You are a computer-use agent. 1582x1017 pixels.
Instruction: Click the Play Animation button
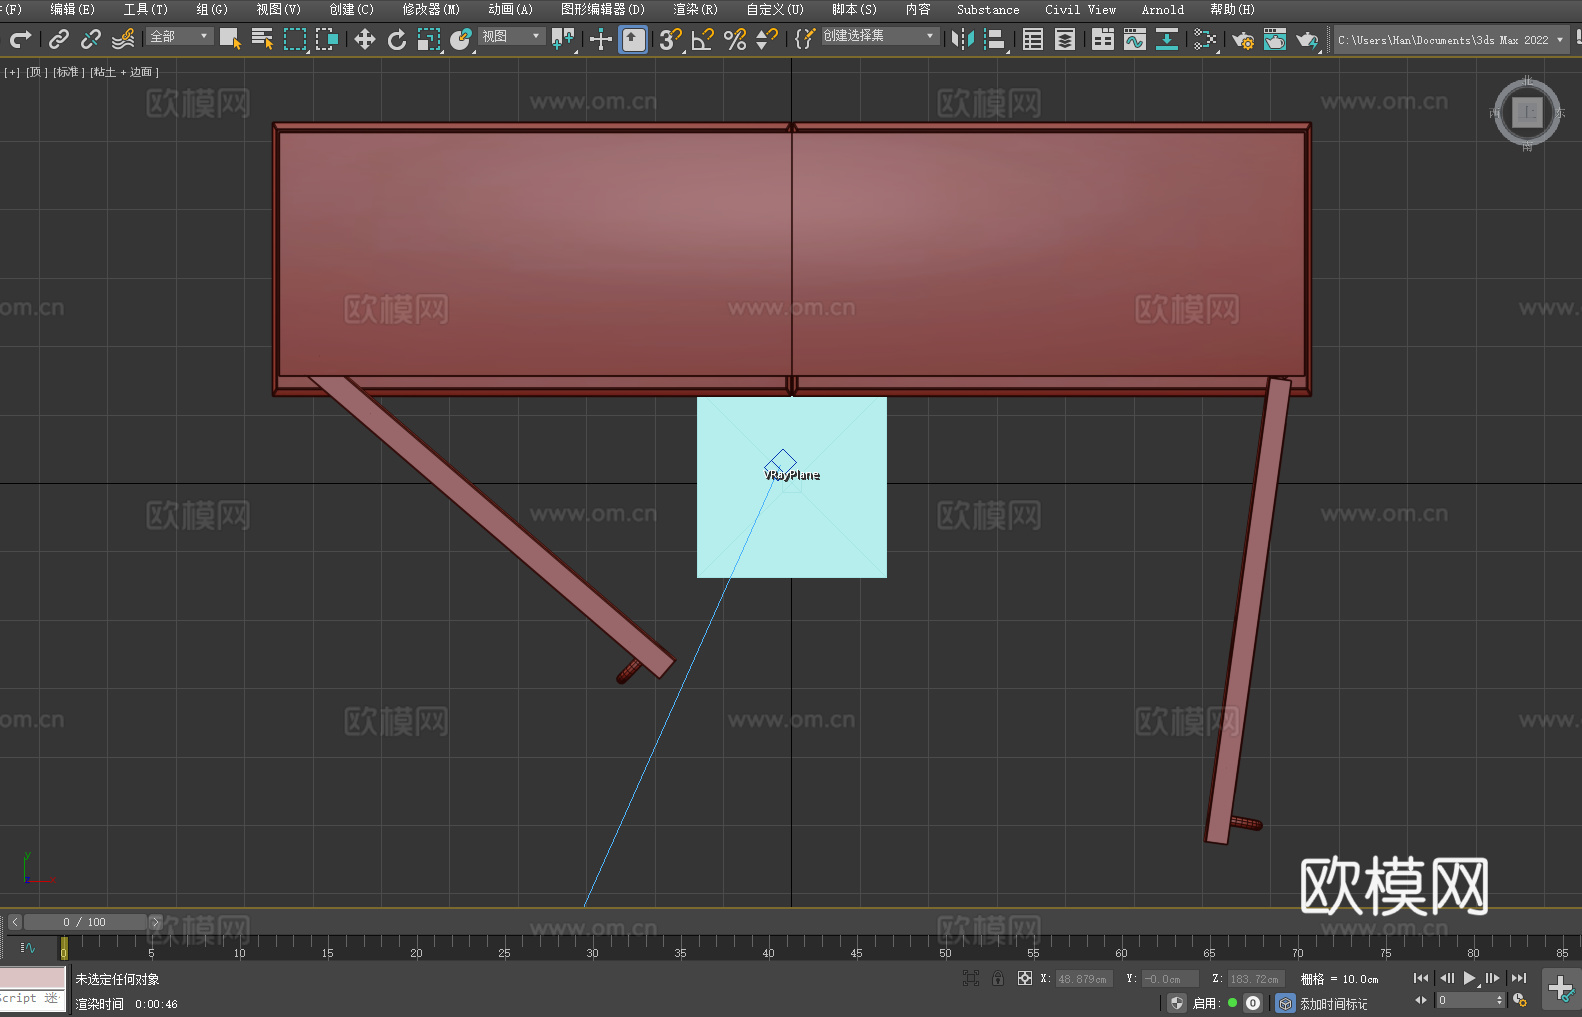(x=1470, y=978)
